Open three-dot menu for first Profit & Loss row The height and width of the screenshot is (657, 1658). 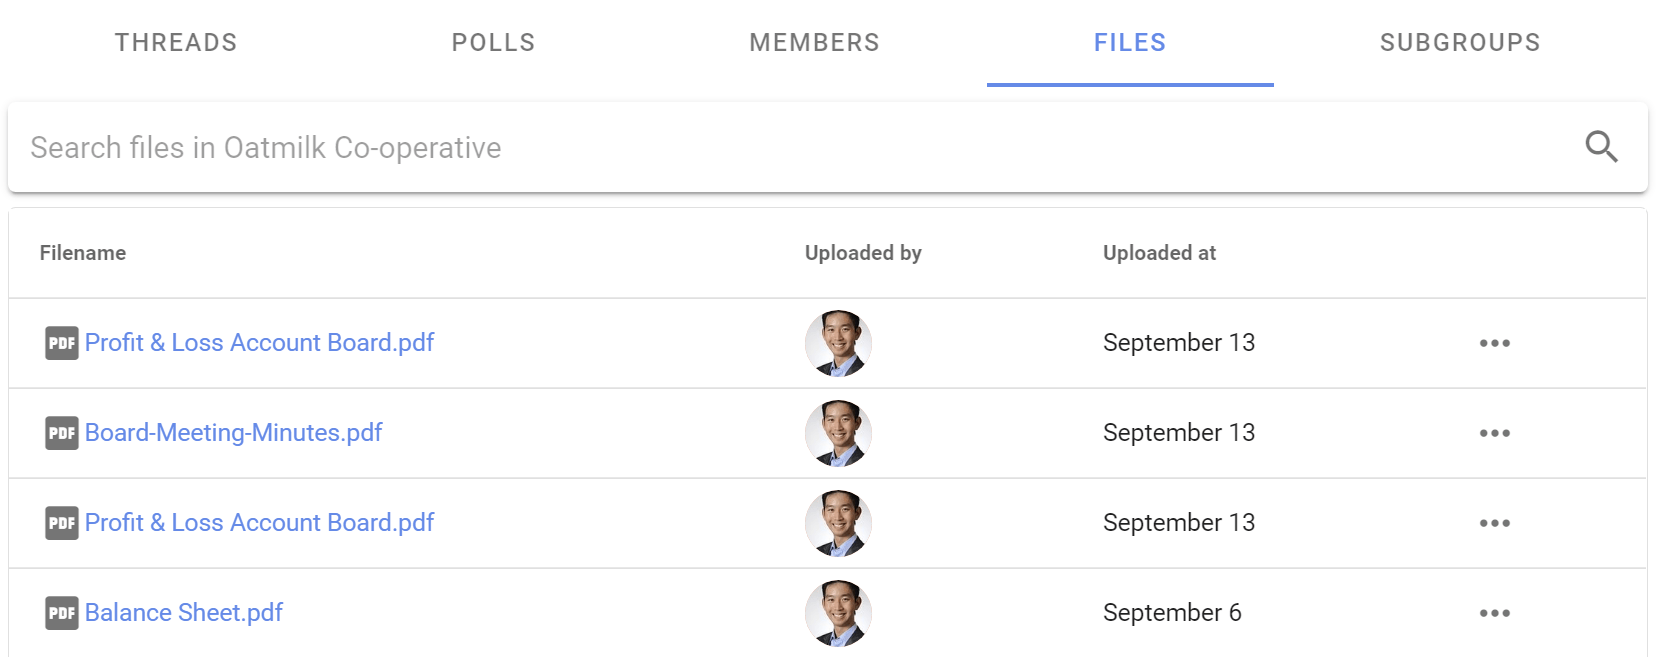point(1495,343)
